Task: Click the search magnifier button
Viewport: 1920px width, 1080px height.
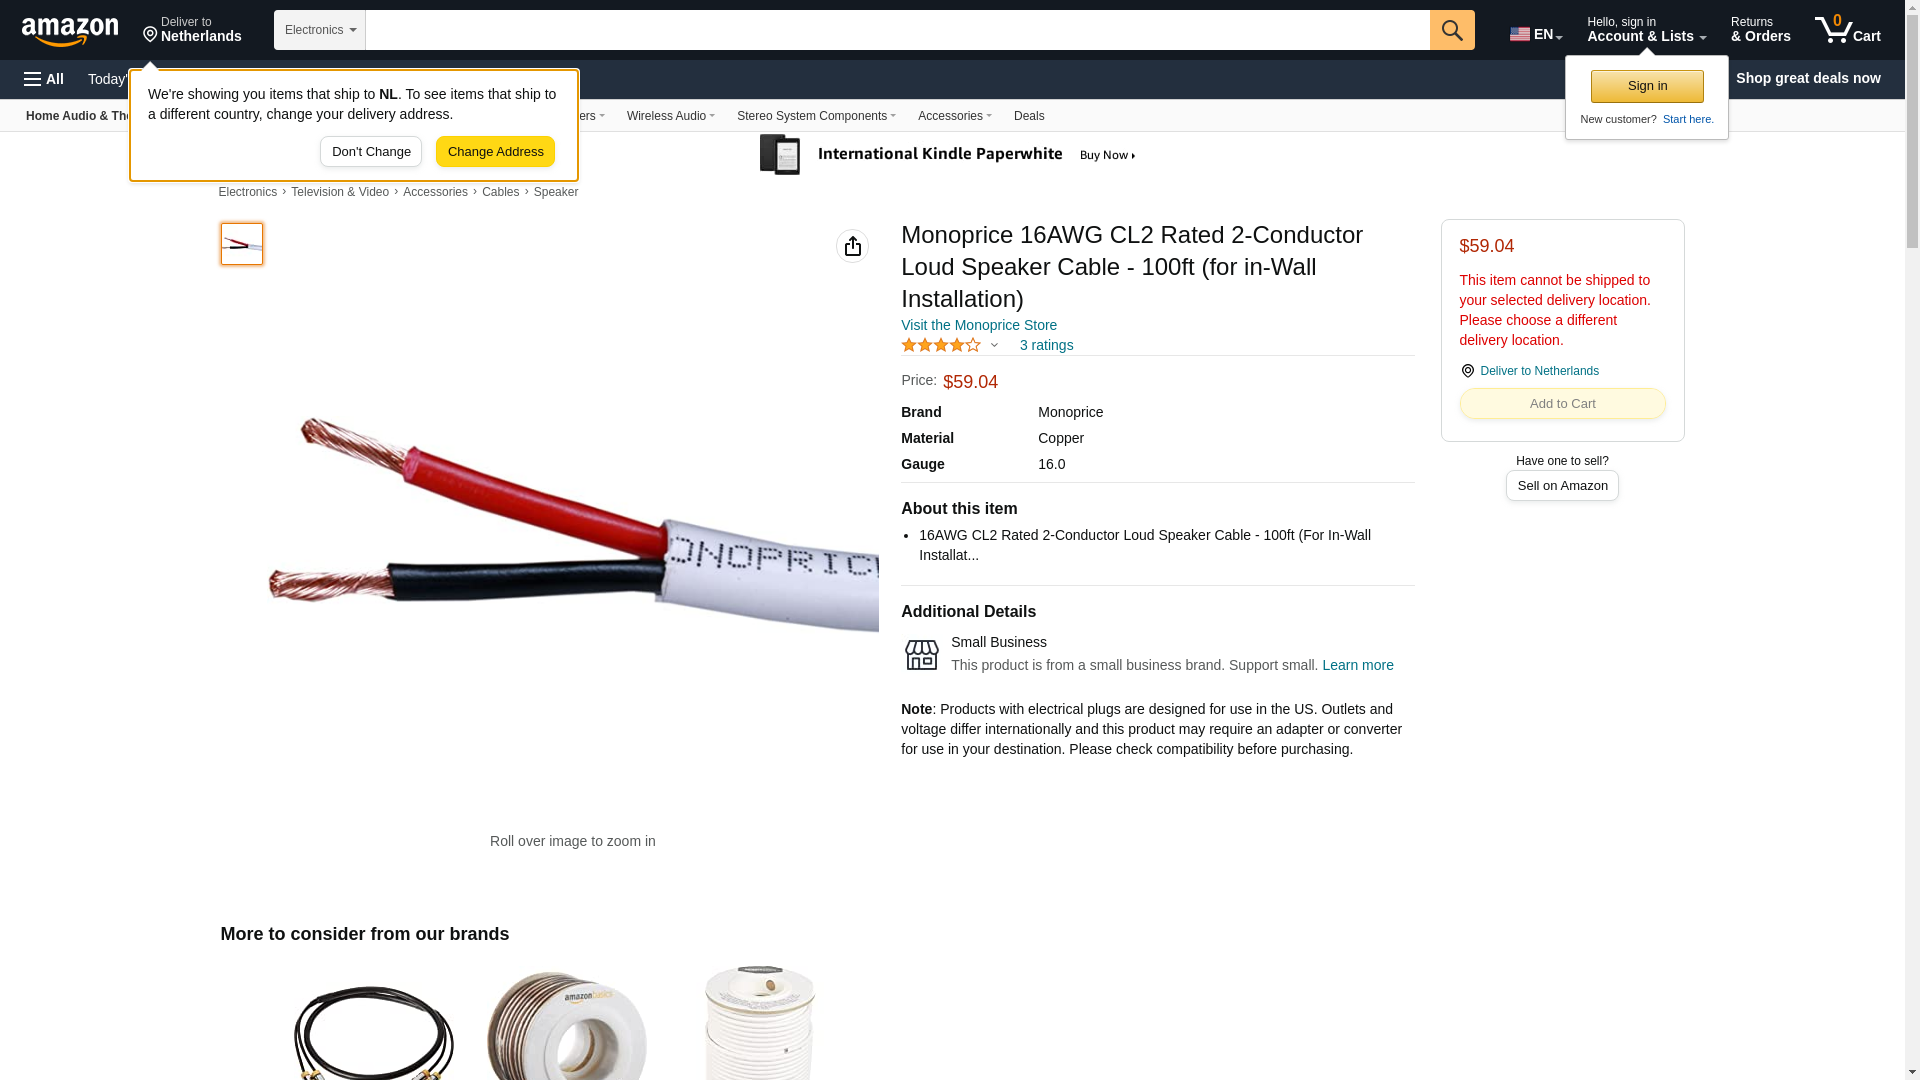Action: (1451, 30)
